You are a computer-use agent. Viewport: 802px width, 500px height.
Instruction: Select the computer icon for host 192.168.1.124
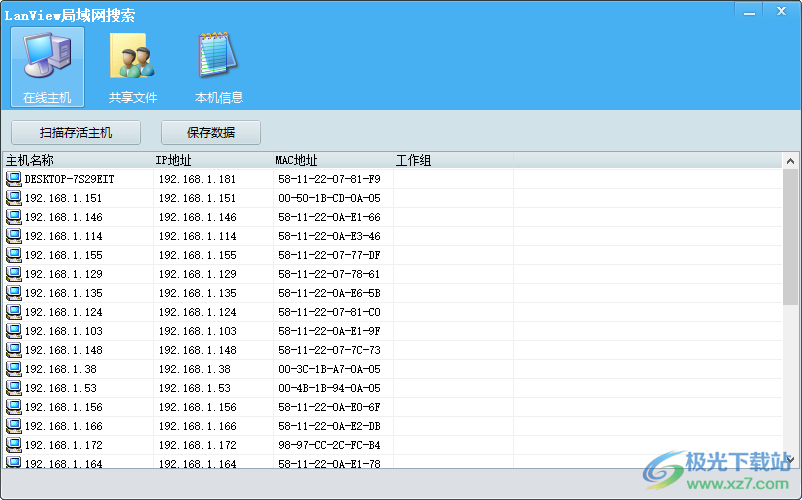13,312
